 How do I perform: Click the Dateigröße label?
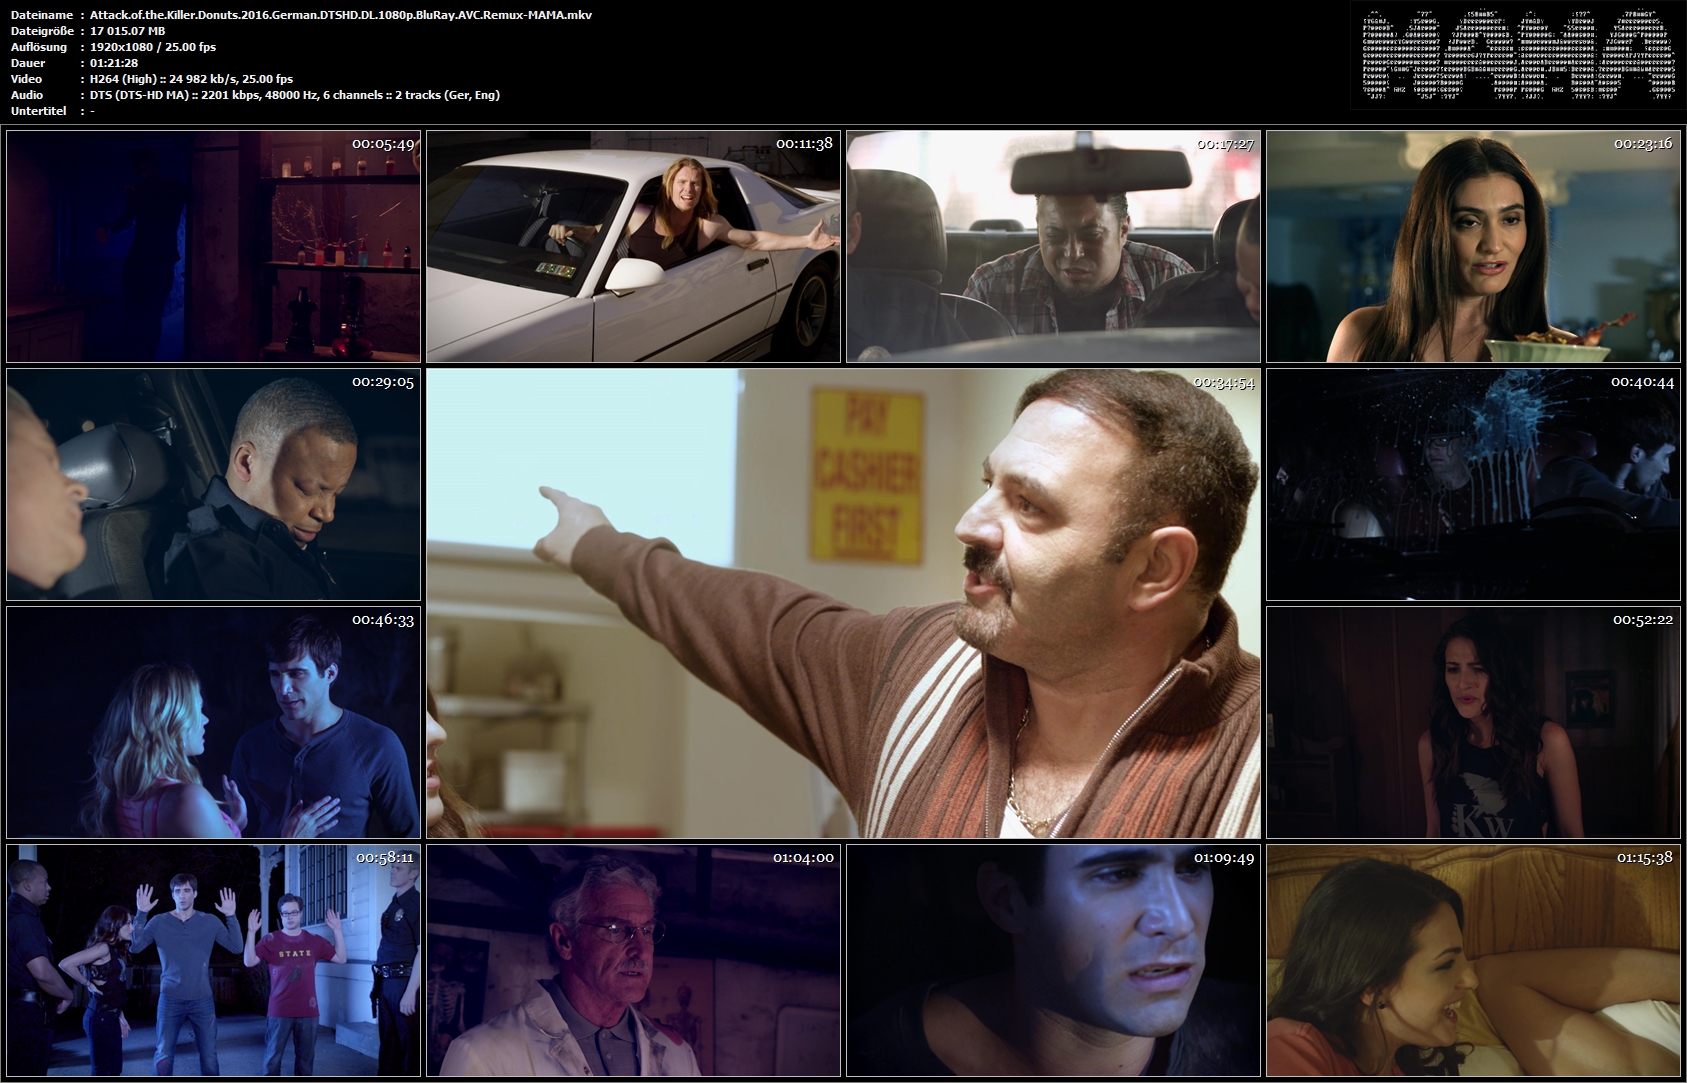point(43,31)
